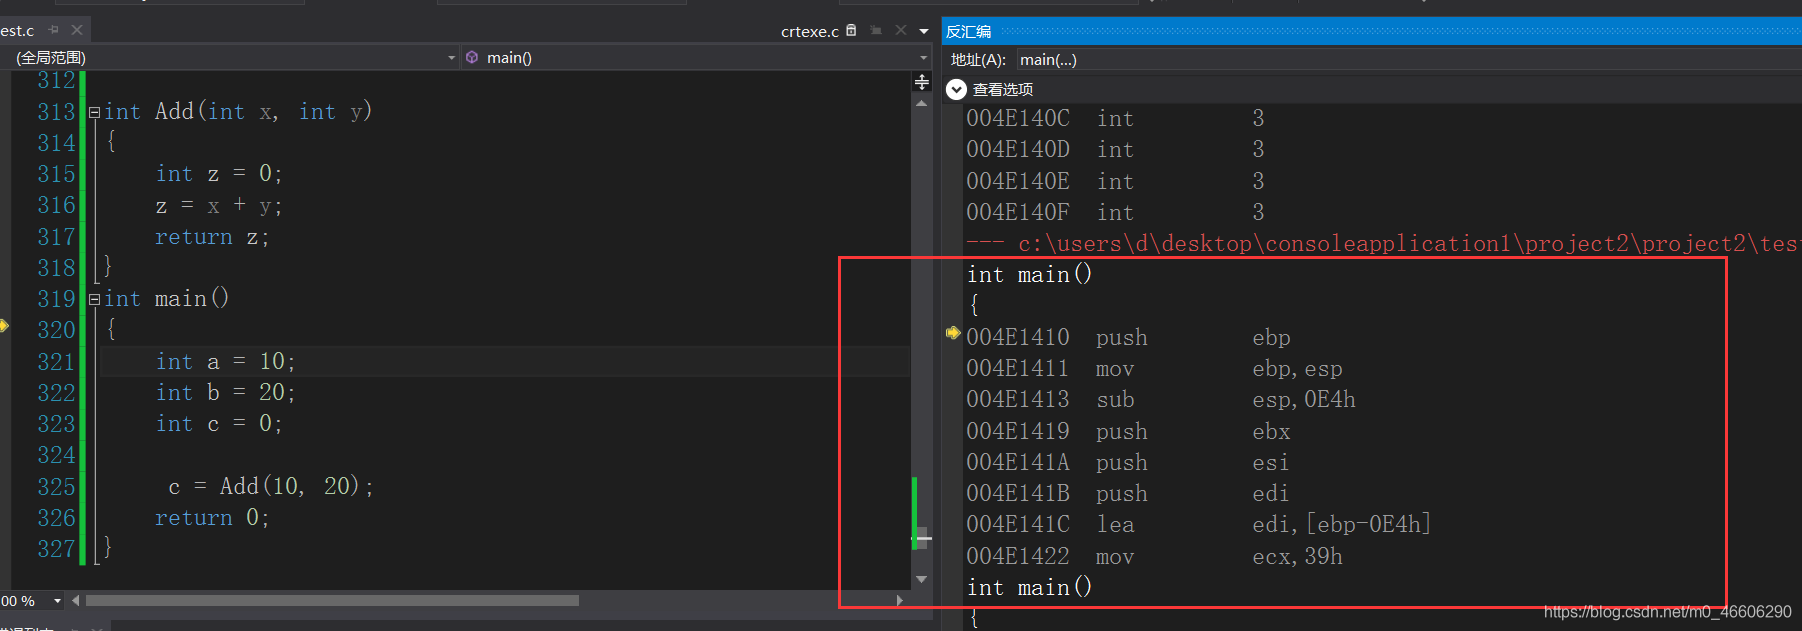Click the source file path line in disassembly

pyautogui.click(x=1384, y=244)
